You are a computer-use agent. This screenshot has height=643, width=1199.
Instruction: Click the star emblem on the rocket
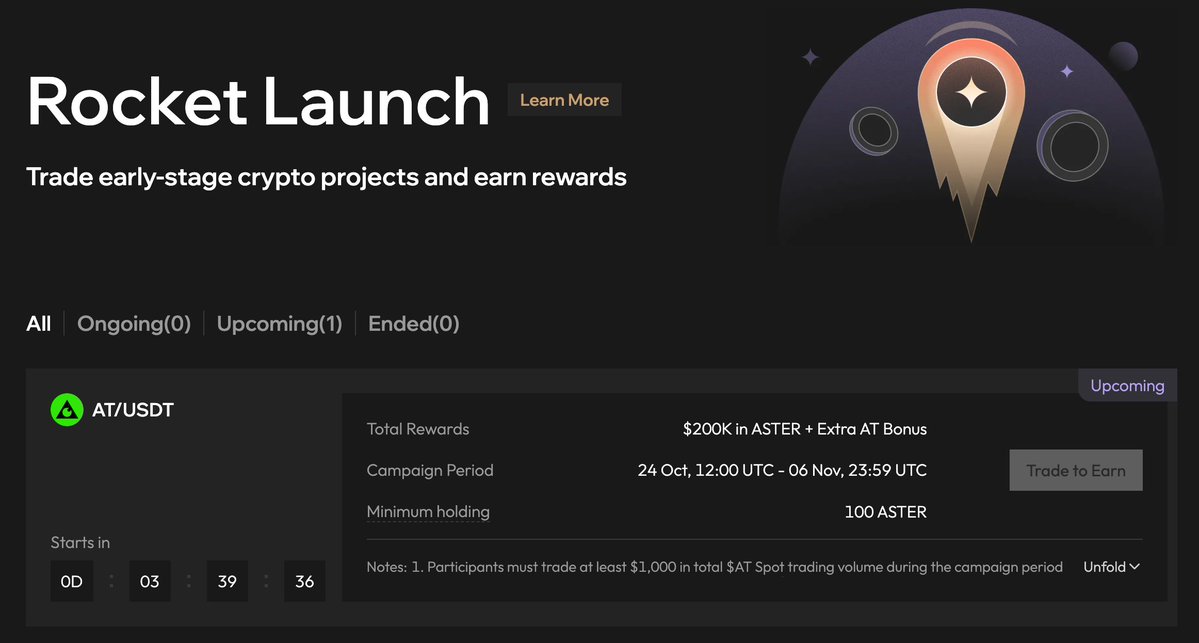(970, 96)
